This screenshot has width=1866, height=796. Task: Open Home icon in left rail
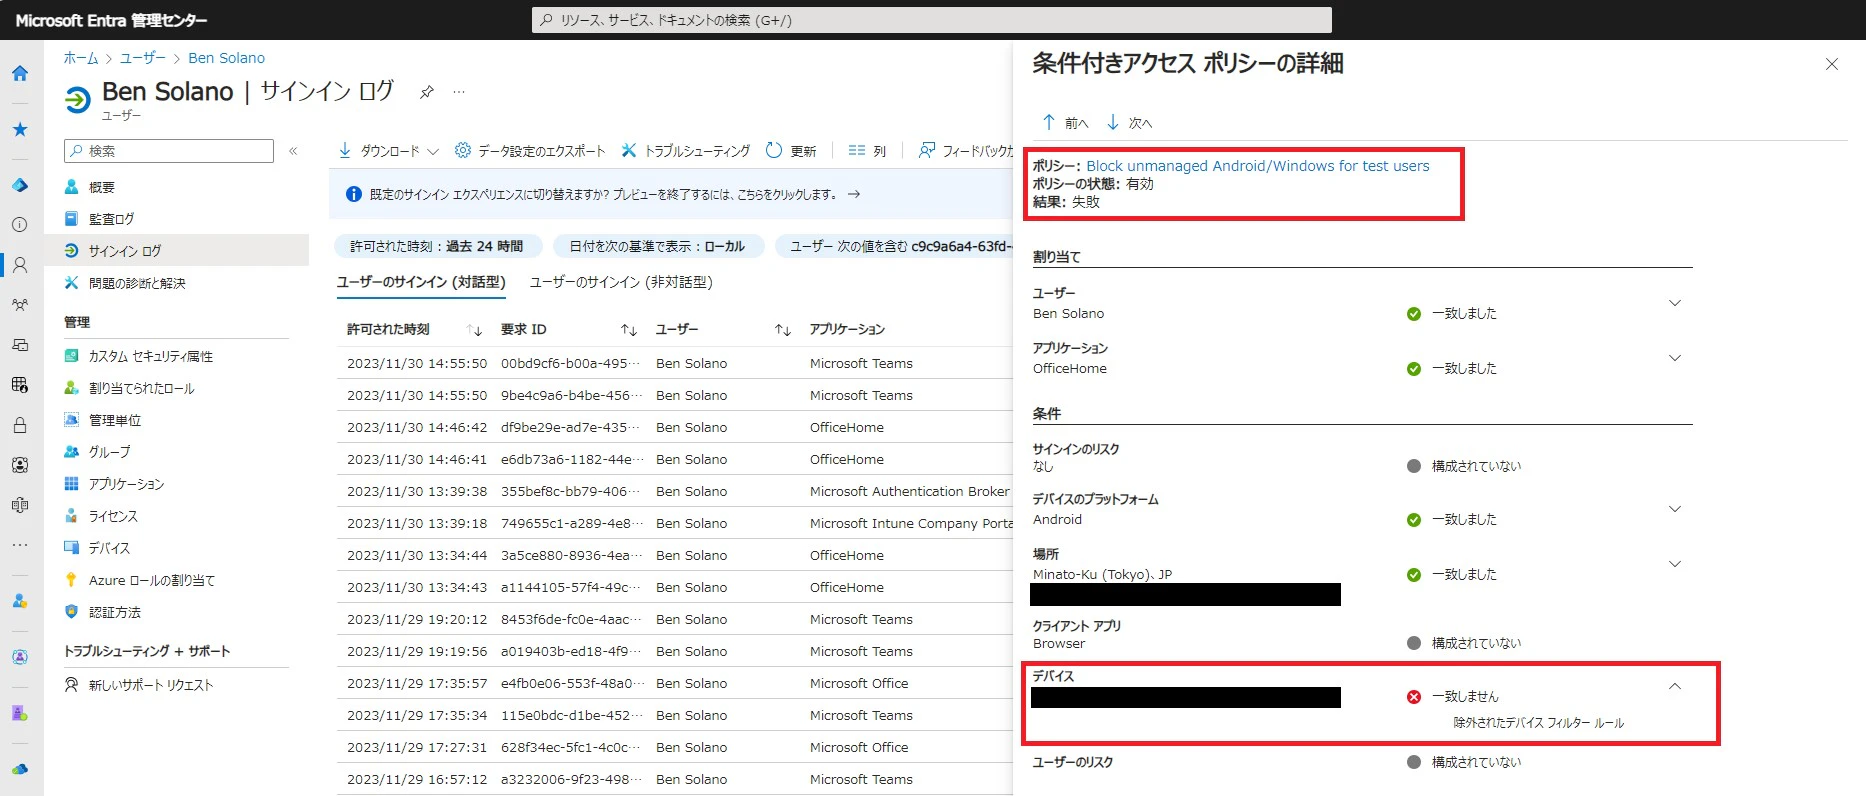[20, 73]
